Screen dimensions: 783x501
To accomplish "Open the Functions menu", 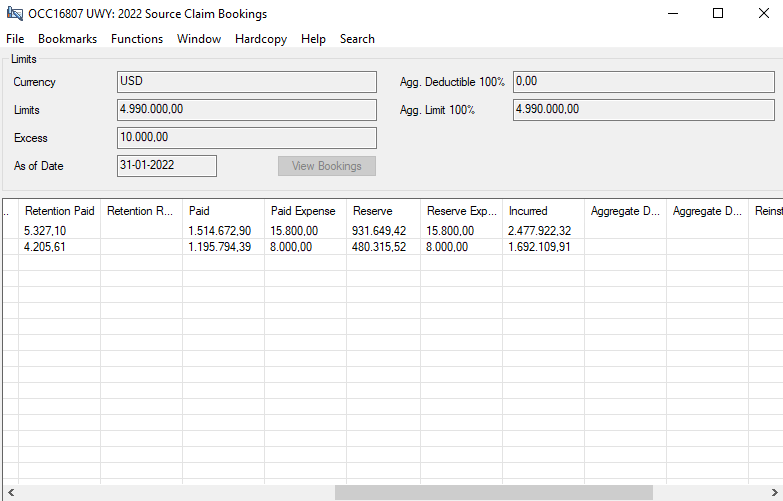I will (137, 39).
